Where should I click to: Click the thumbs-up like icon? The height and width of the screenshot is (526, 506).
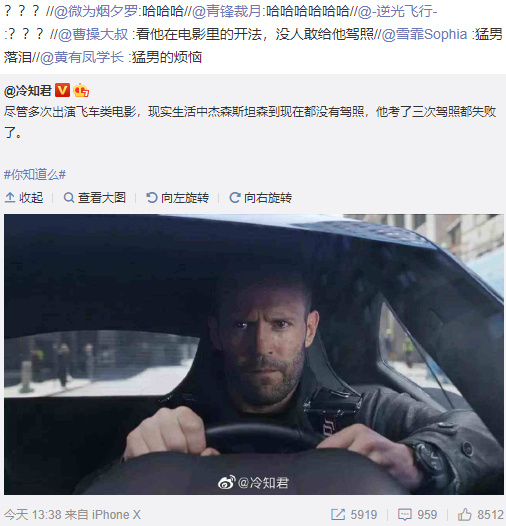(465, 514)
